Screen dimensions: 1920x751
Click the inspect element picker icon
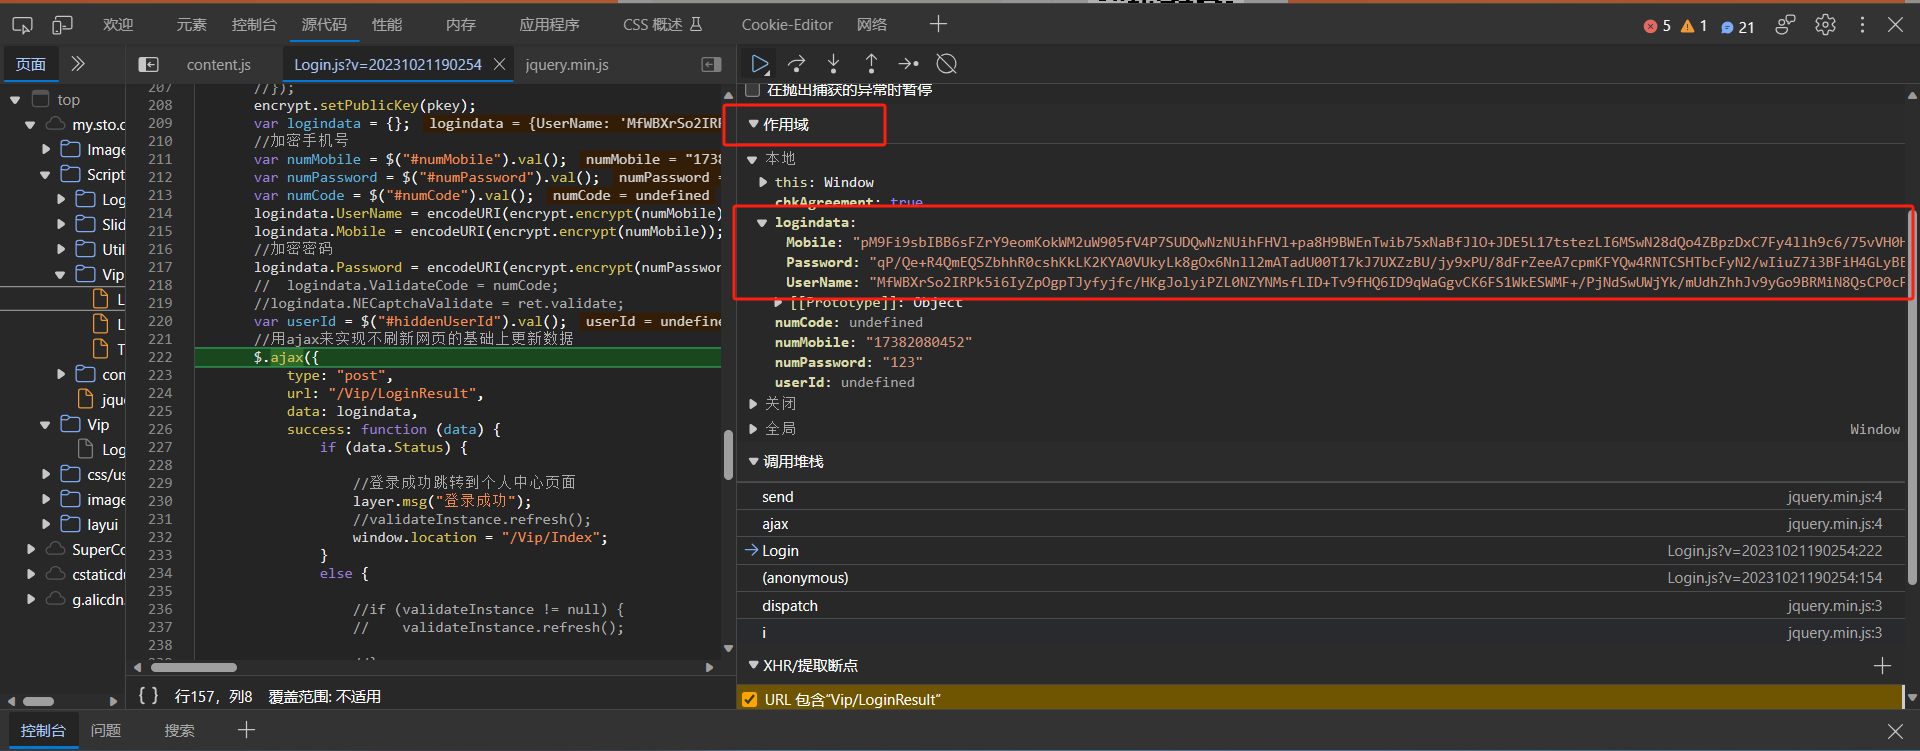pyautogui.click(x=22, y=24)
